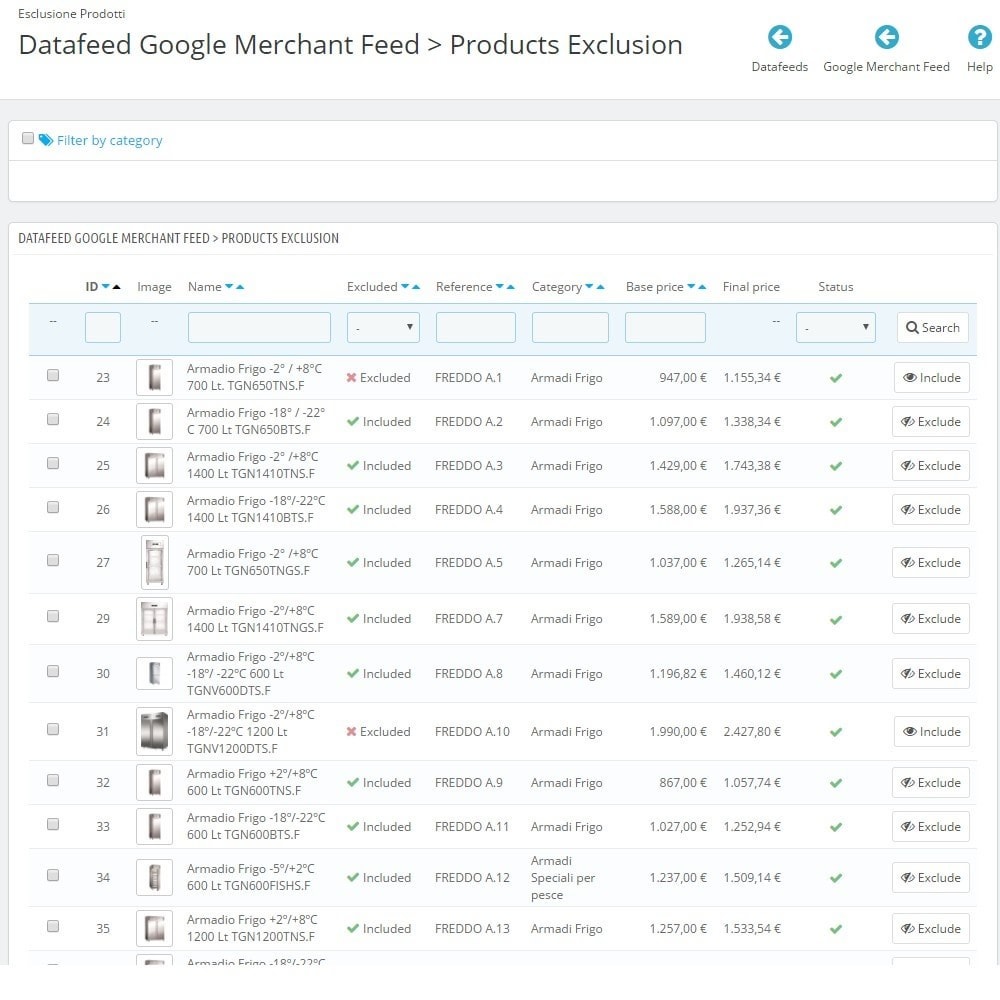Viewport: 1000px width, 1000px height.
Task: Tick checkbox for product ID 23
Action: point(53,375)
